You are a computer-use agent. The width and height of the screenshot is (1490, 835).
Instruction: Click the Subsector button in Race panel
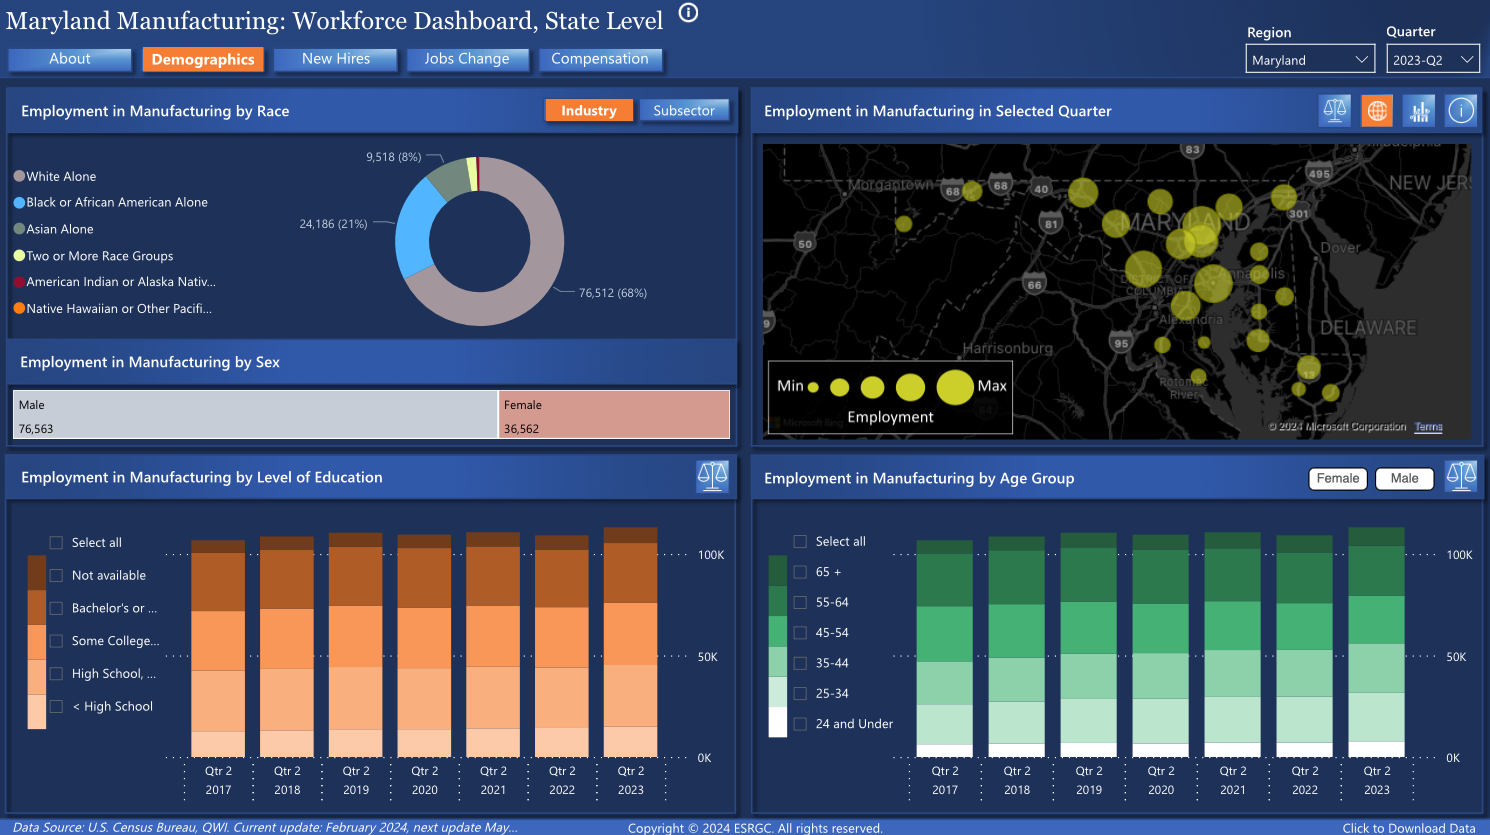[684, 111]
